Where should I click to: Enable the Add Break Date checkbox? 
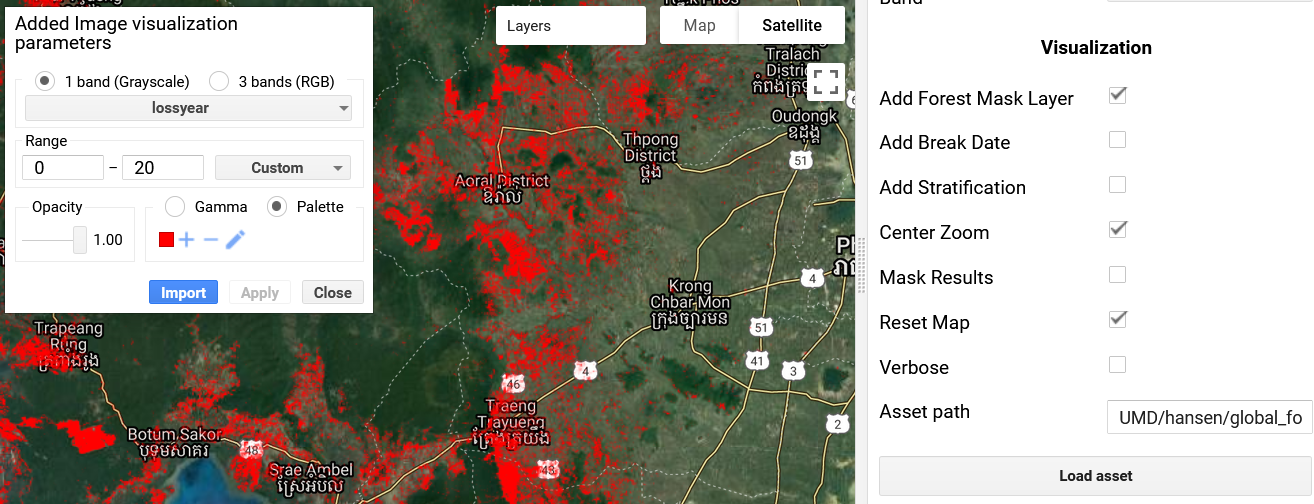click(x=1118, y=140)
